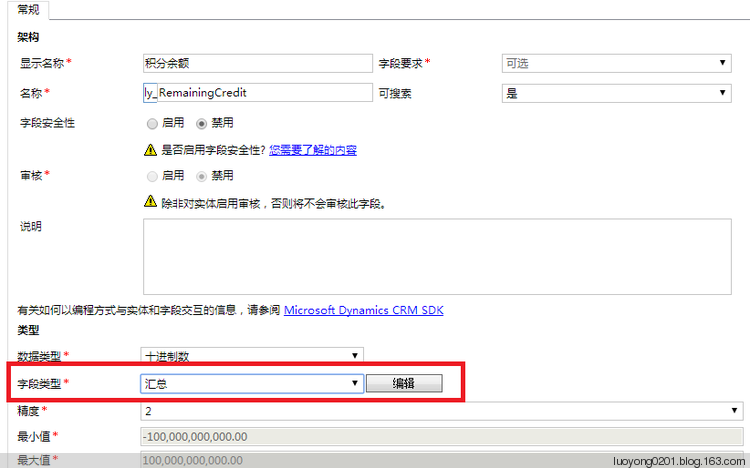Select 禁用 radio for 审核
The width and height of the screenshot is (750, 468).
[x=201, y=177]
